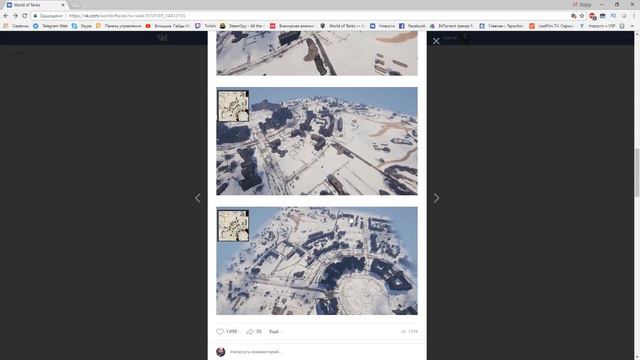
Task: Open the user avatar next to comment field
Action: coord(220,351)
